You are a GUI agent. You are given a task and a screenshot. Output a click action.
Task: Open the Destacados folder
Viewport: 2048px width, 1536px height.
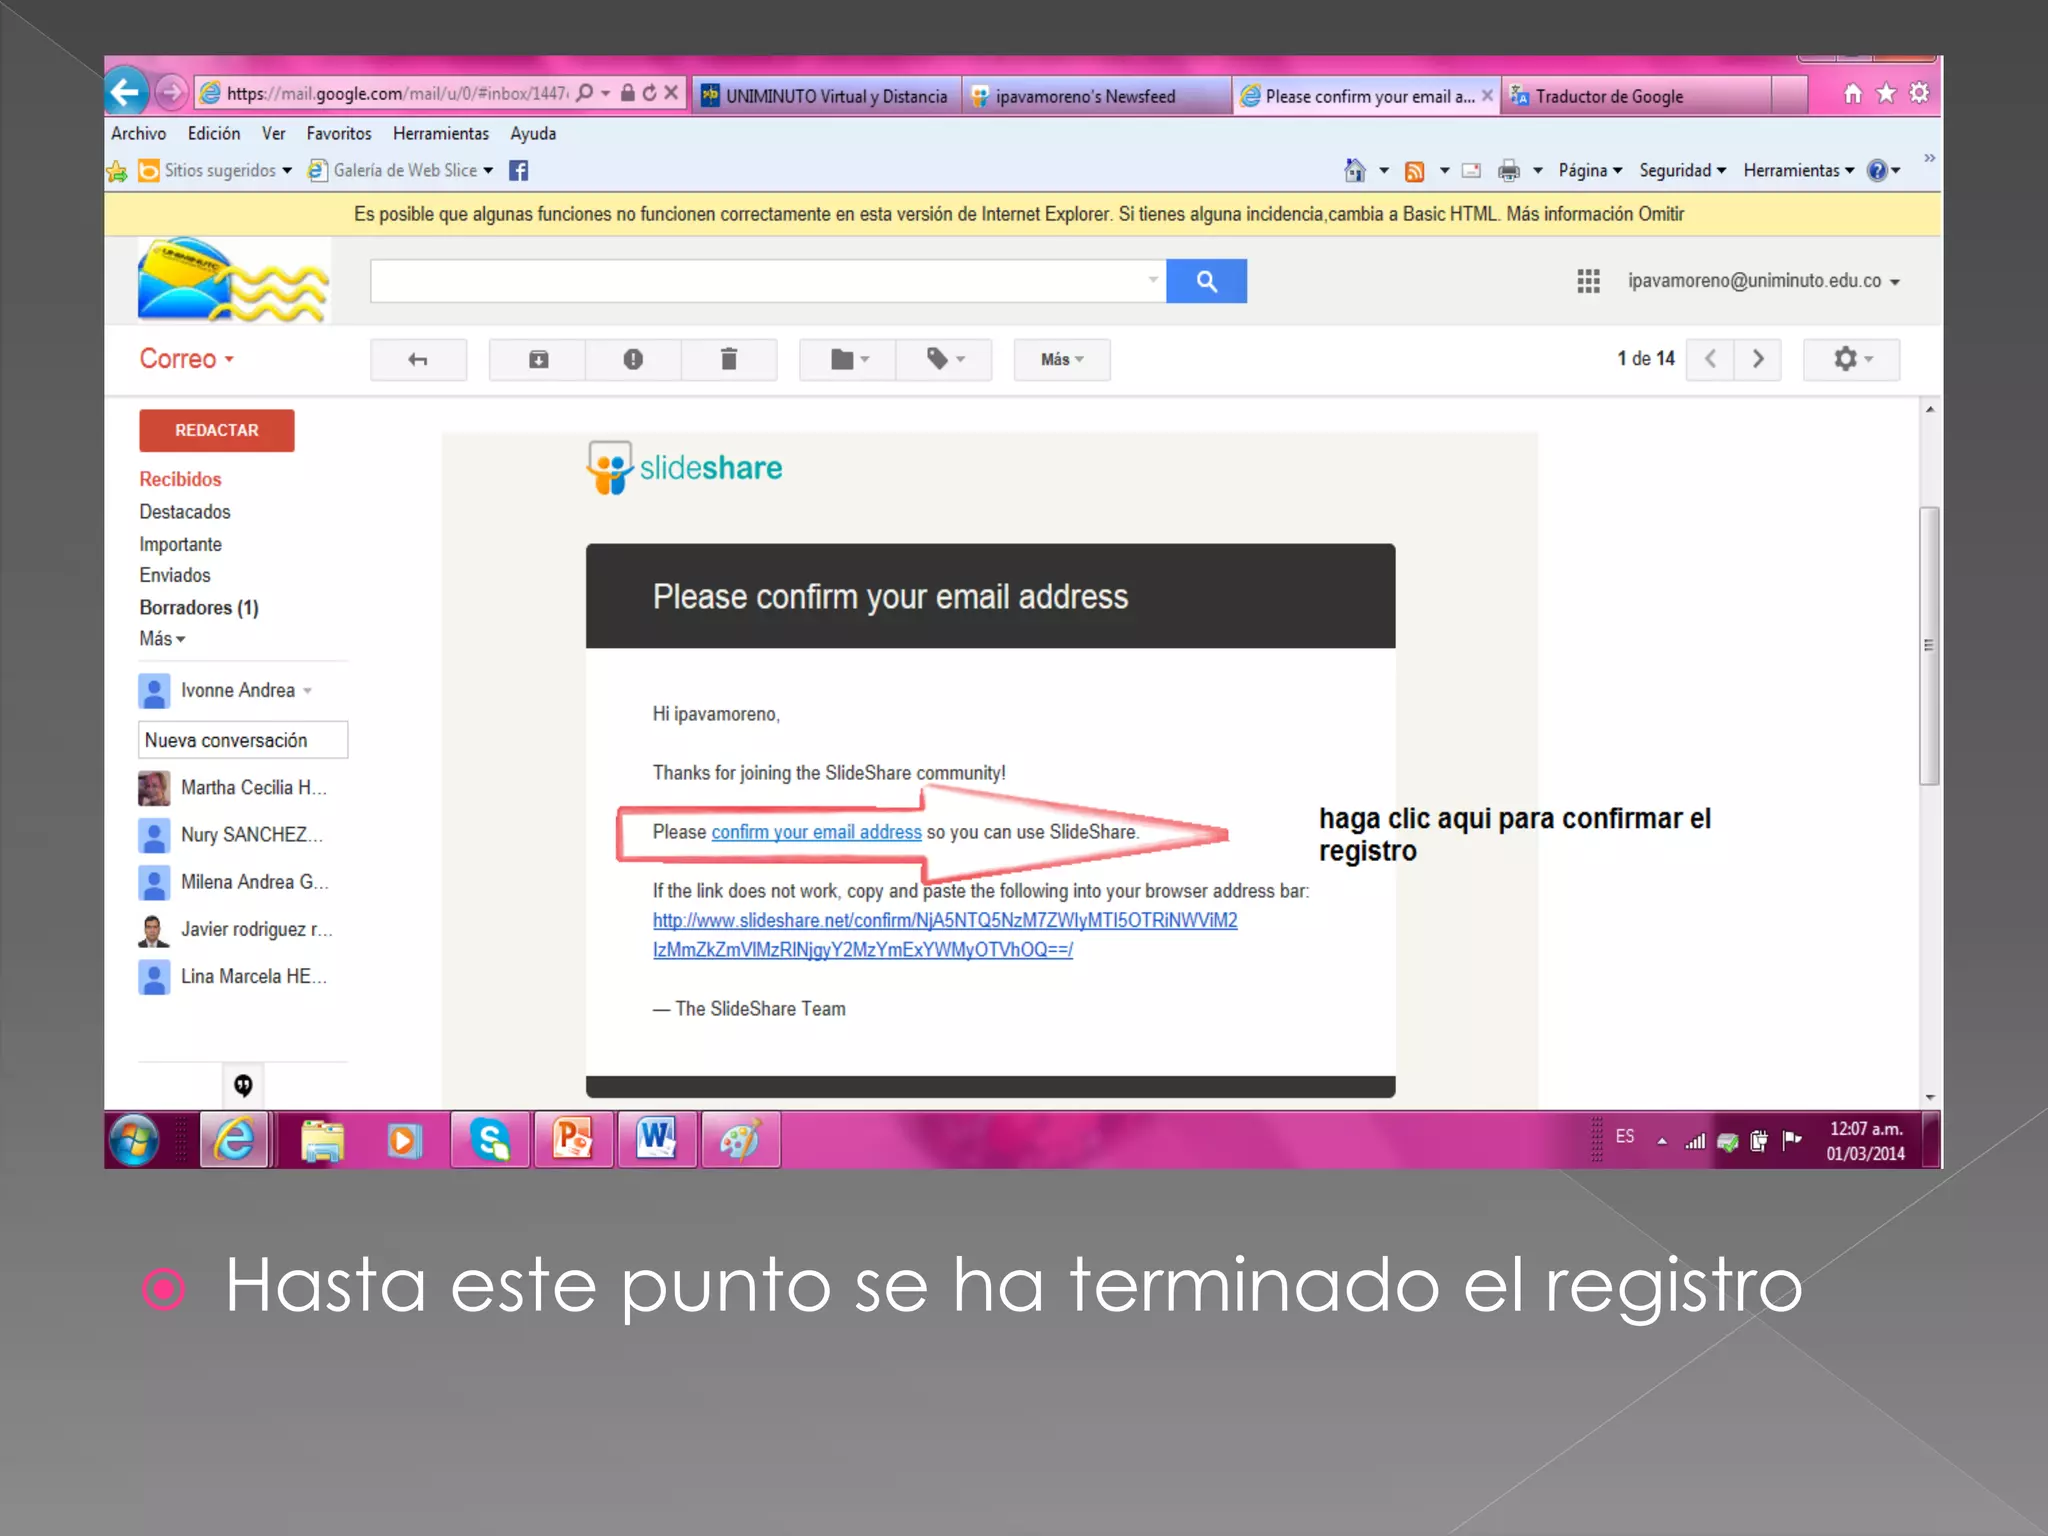185,512
